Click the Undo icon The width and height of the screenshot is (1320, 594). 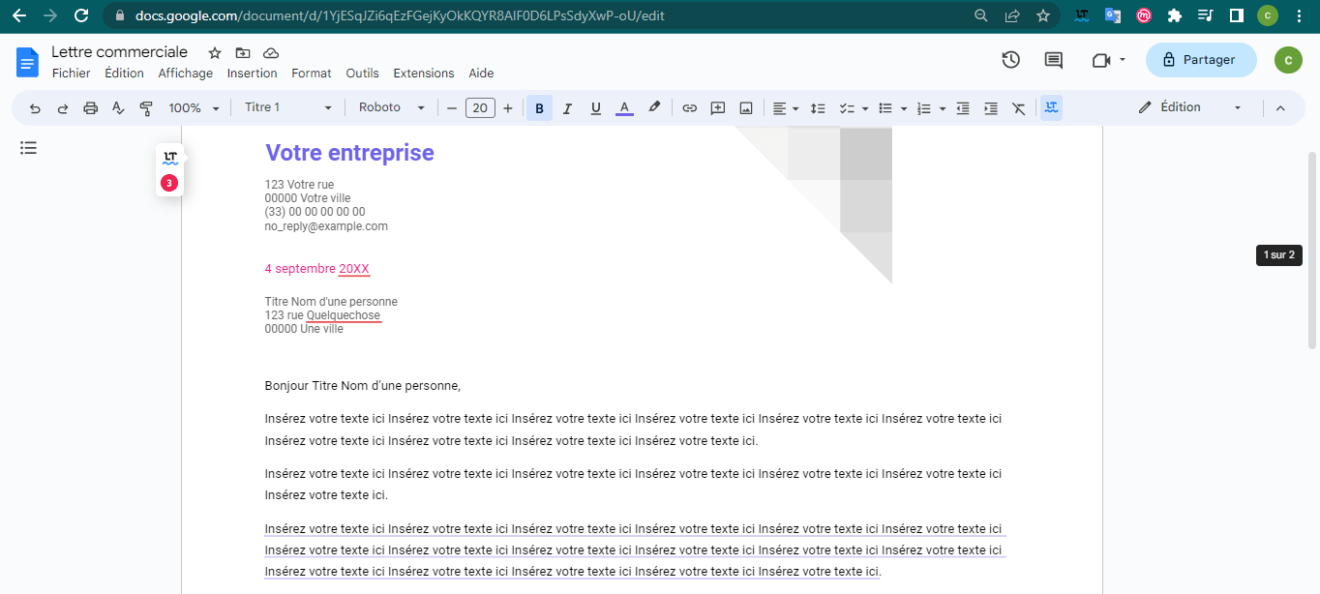click(x=34, y=107)
